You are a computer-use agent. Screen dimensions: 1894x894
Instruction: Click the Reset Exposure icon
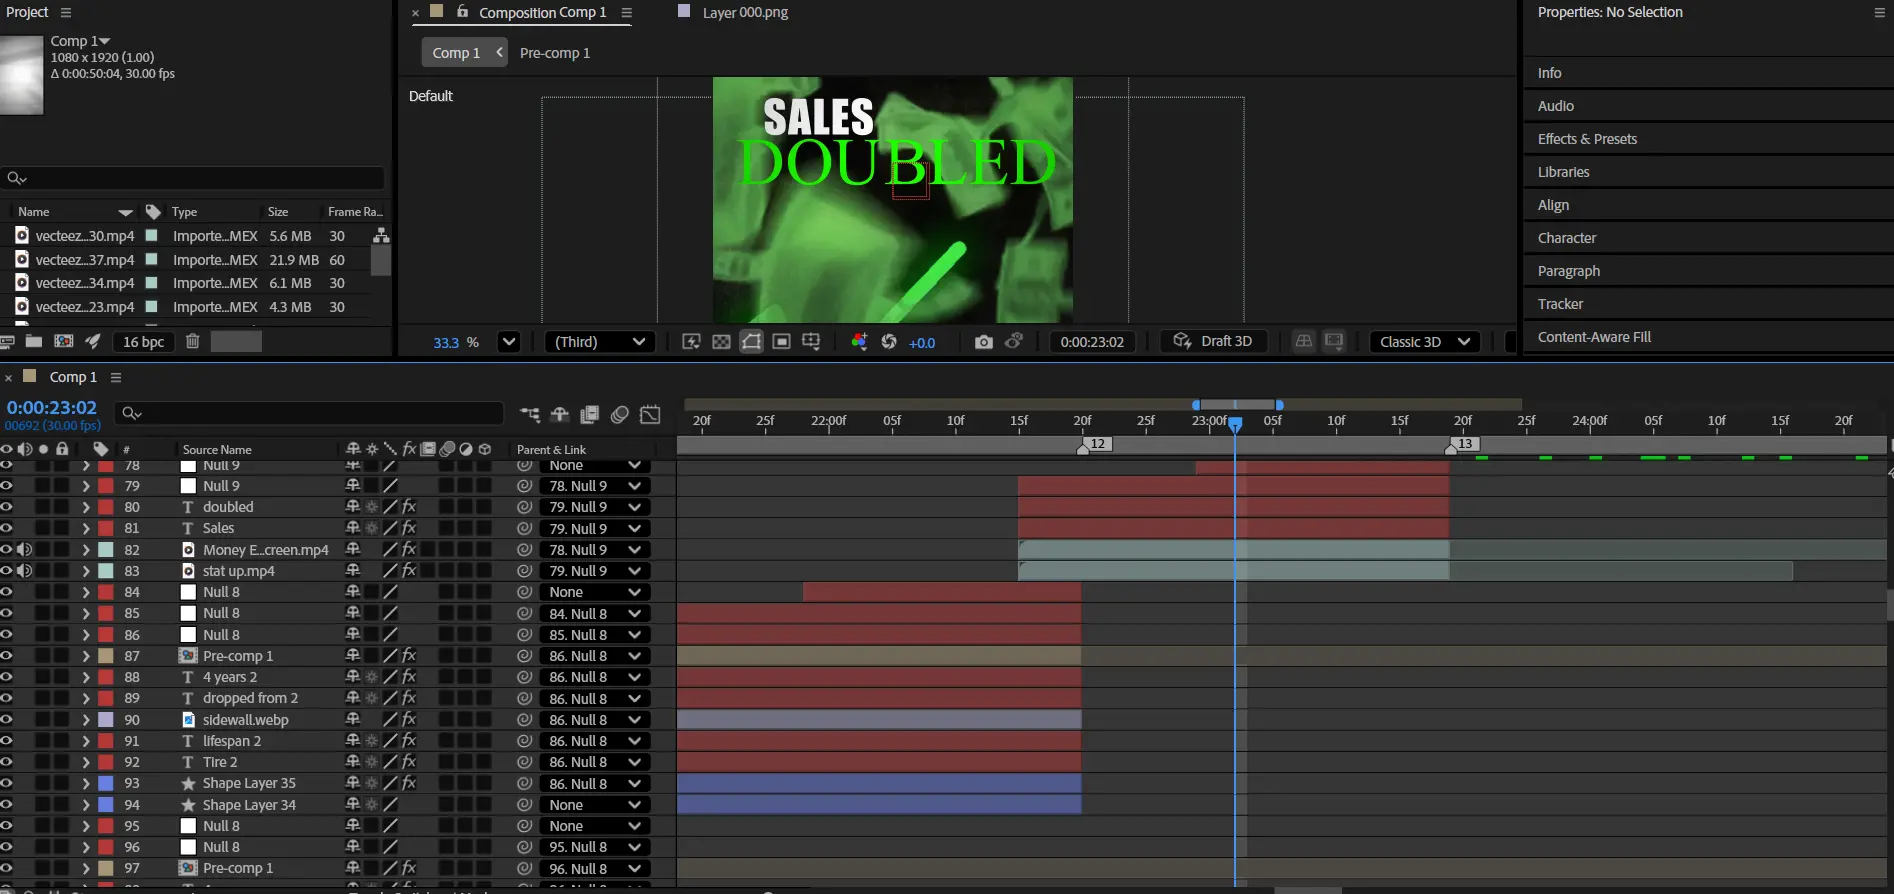(888, 342)
